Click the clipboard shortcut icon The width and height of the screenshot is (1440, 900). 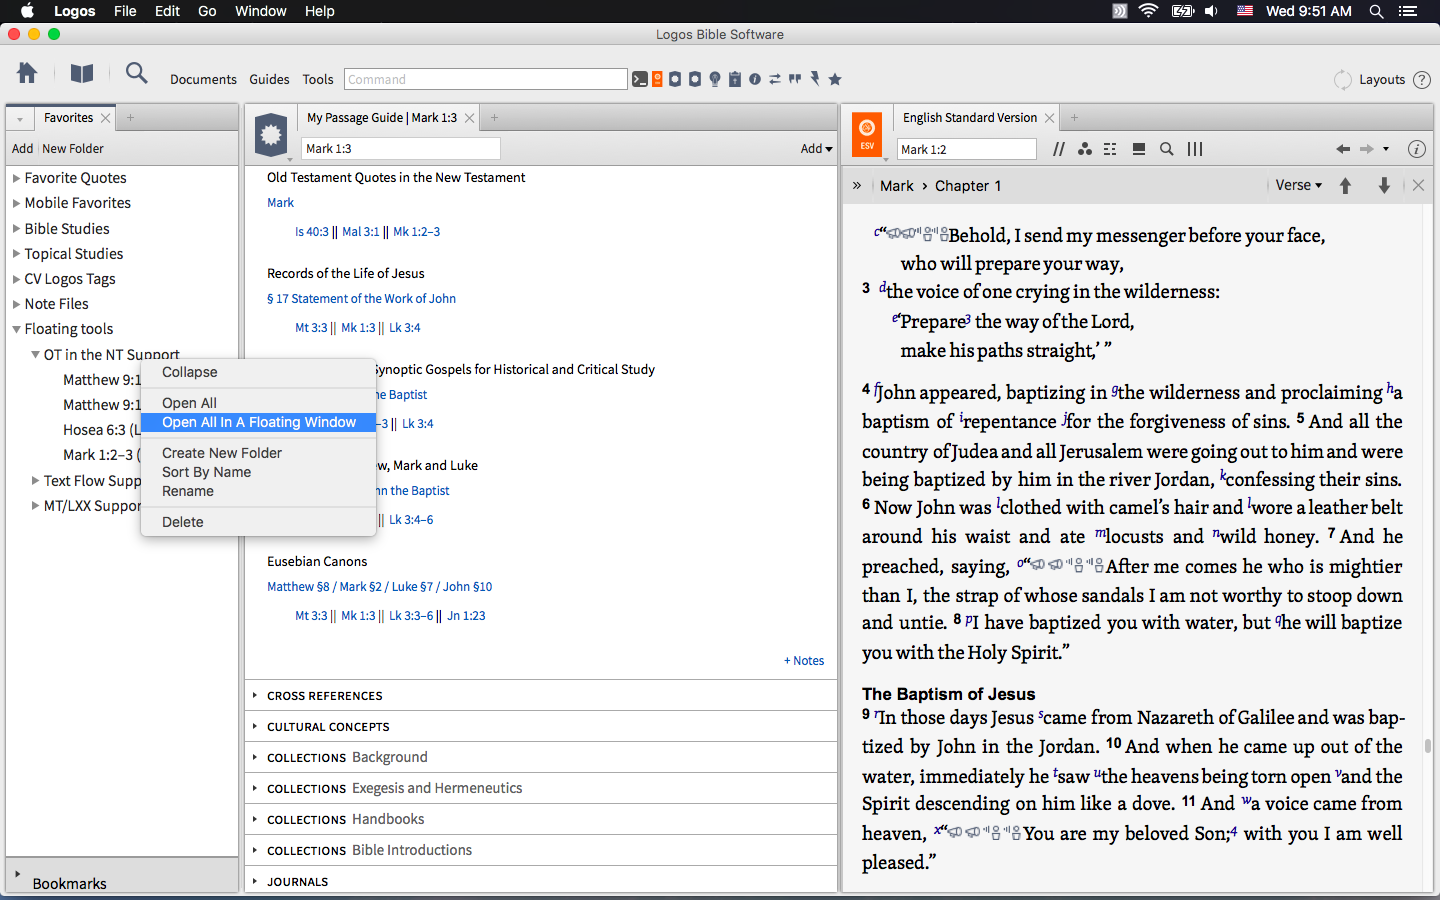(735, 79)
